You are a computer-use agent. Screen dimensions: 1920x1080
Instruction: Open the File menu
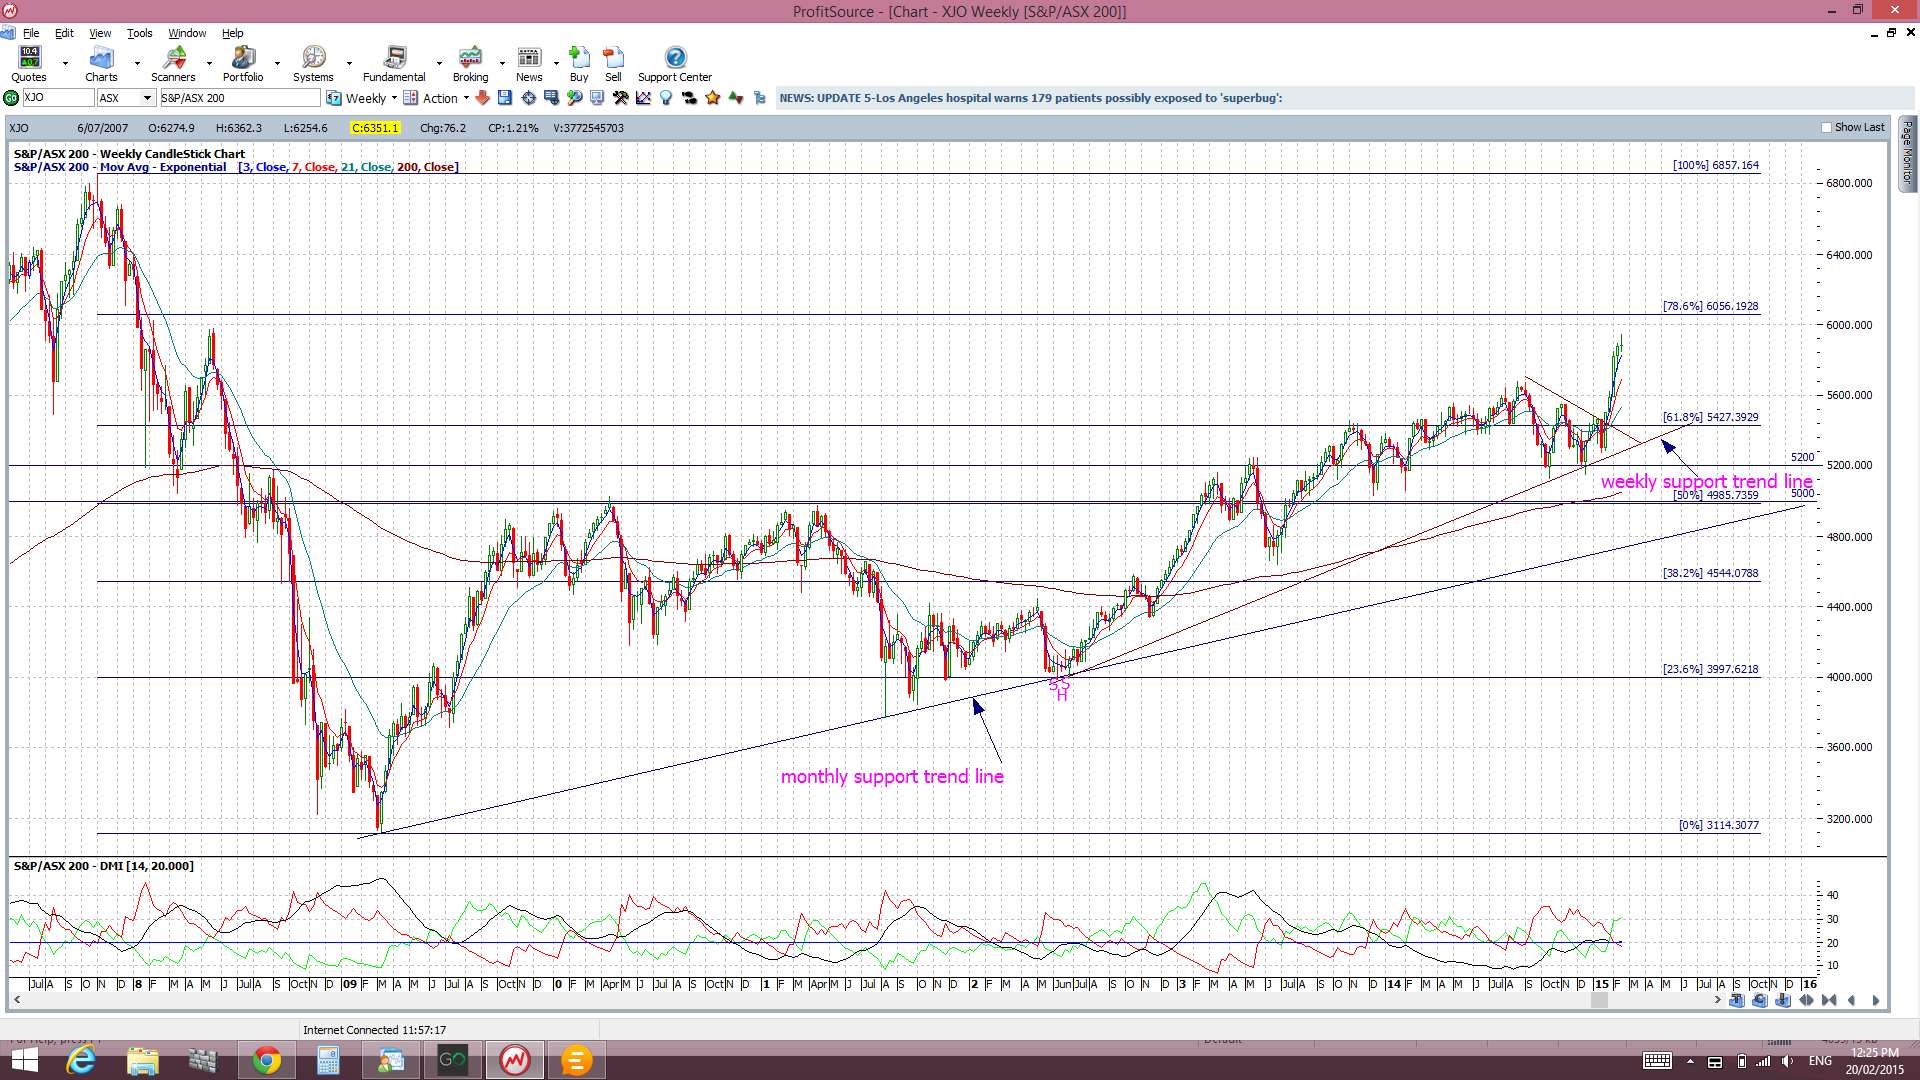pos(31,33)
